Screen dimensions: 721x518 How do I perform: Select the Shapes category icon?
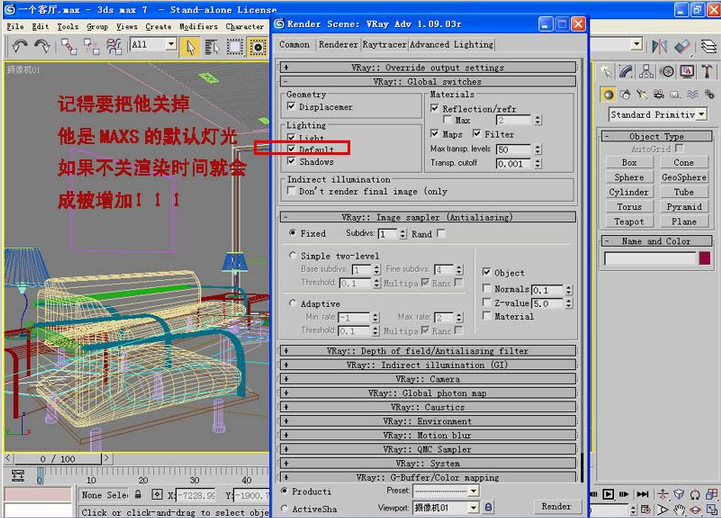click(x=625, y=95)
